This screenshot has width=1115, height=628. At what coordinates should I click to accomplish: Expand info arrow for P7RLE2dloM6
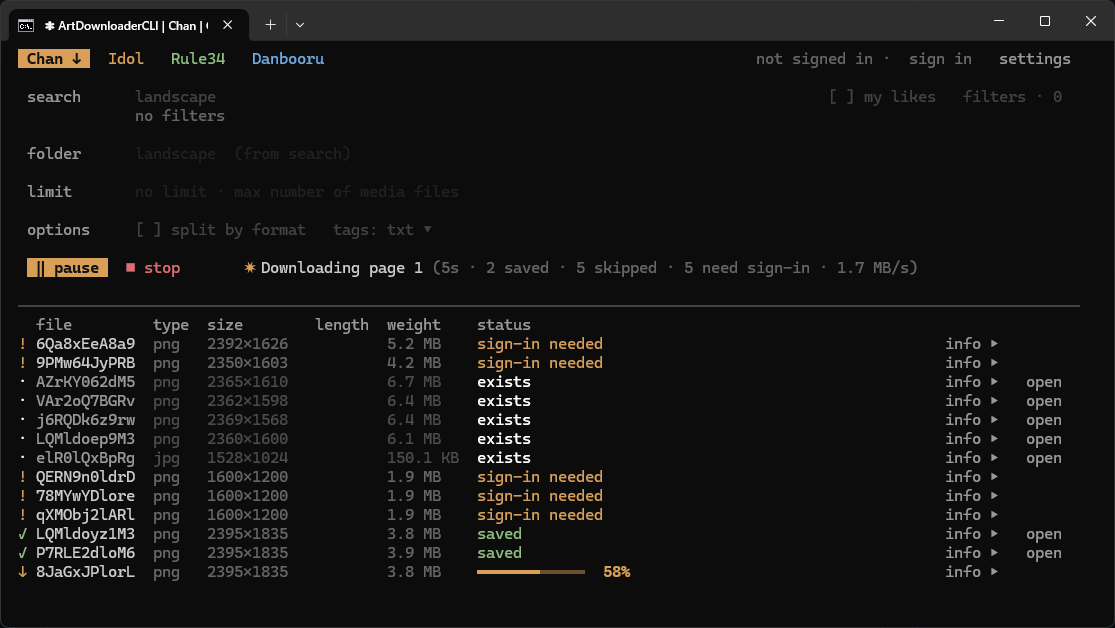click(x=994, y=553)
